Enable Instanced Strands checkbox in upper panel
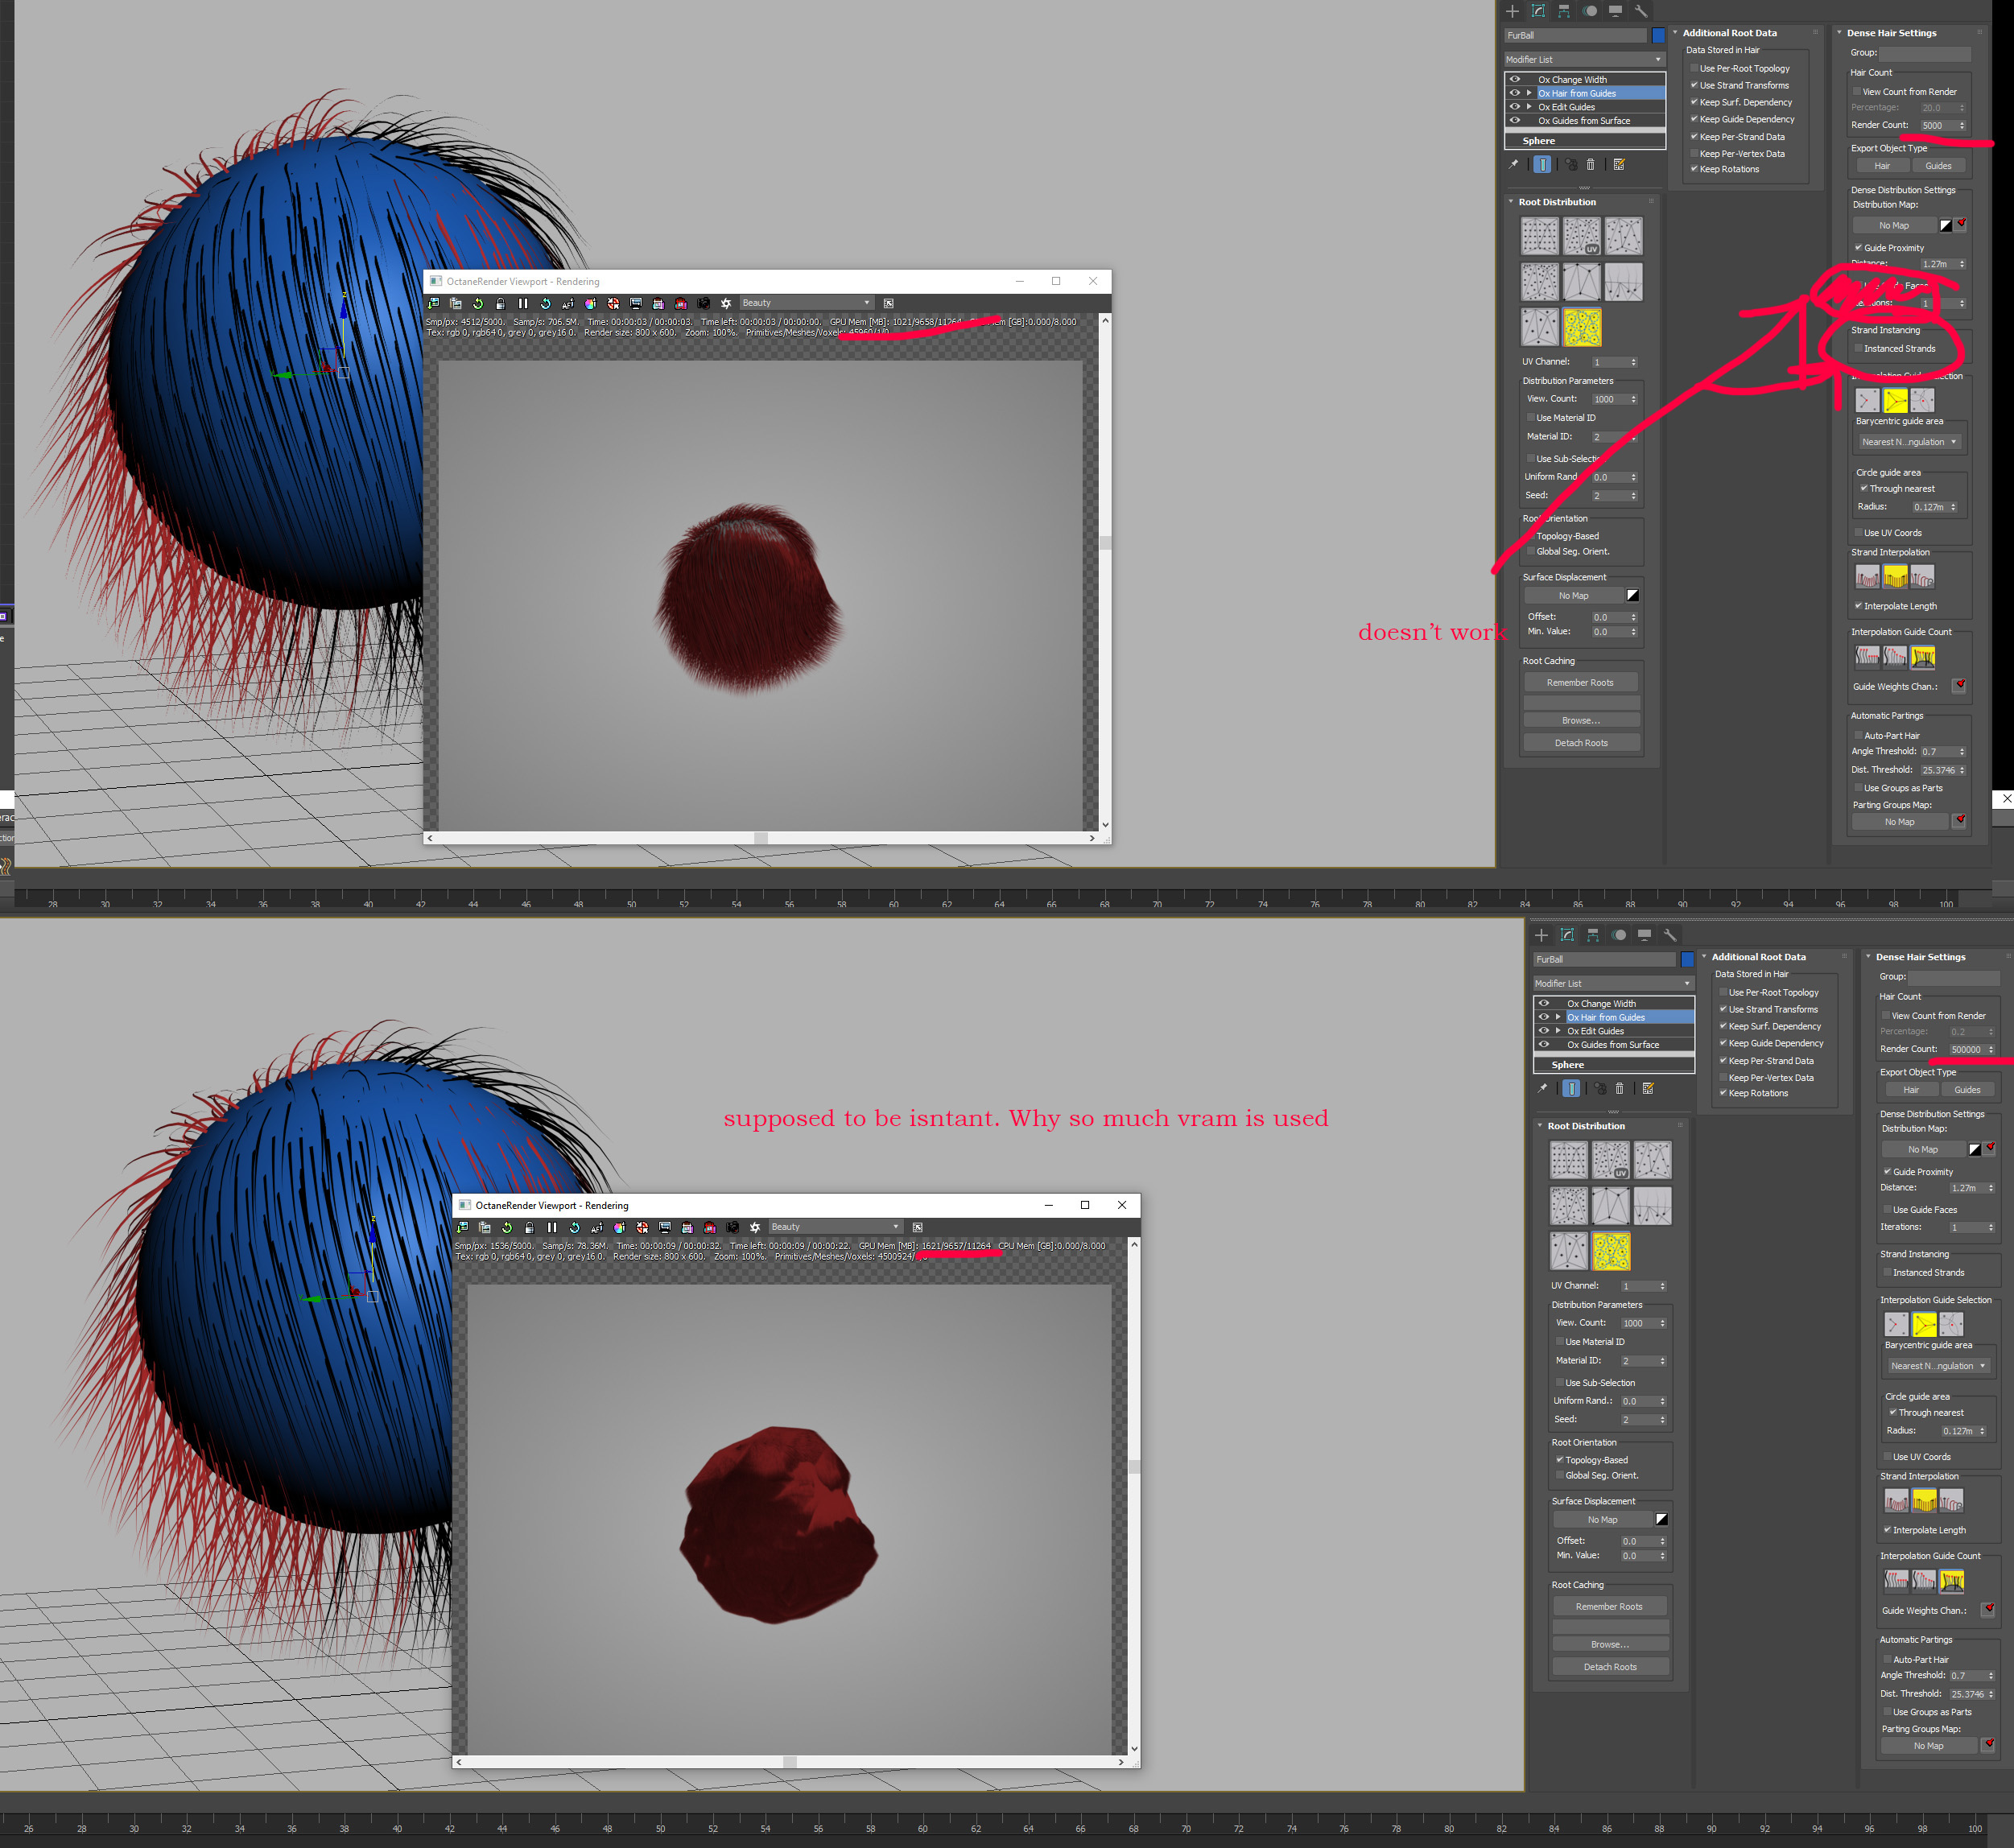The image size is (2014, 1848). click(x=1858, y=349)
